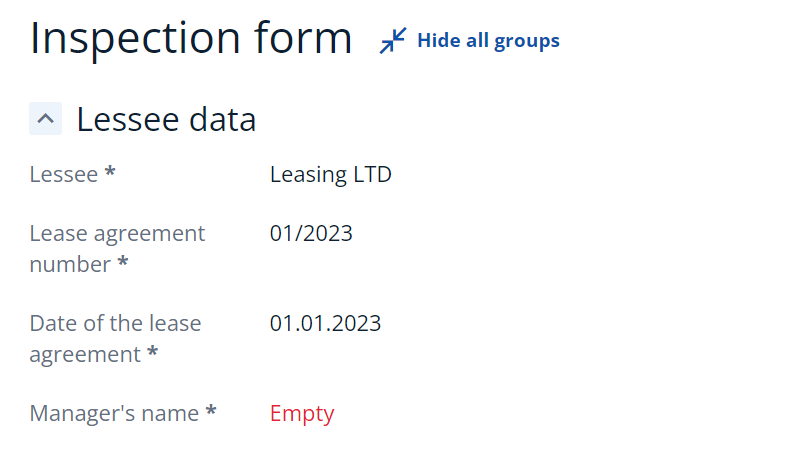Screen dimensions: 792x452
Task: Click the asterisk next to Manager's name
Action: point(211,411)
